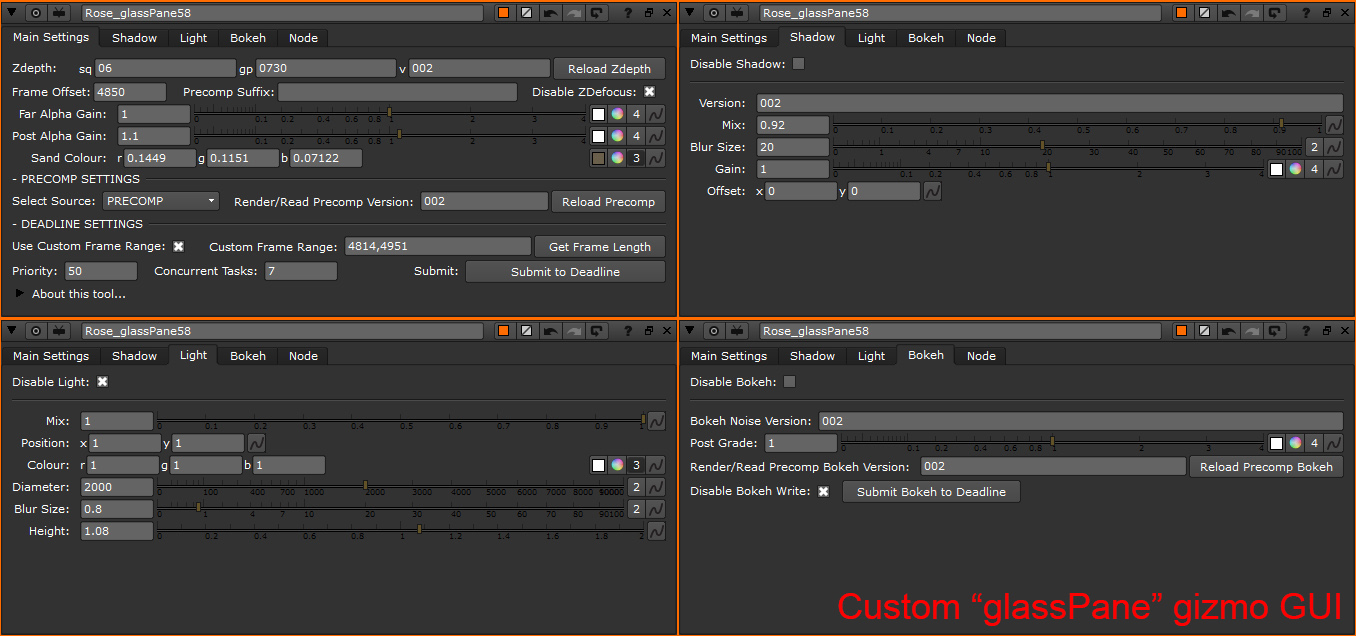Click the Submit to Deadline button

[565, 272]
